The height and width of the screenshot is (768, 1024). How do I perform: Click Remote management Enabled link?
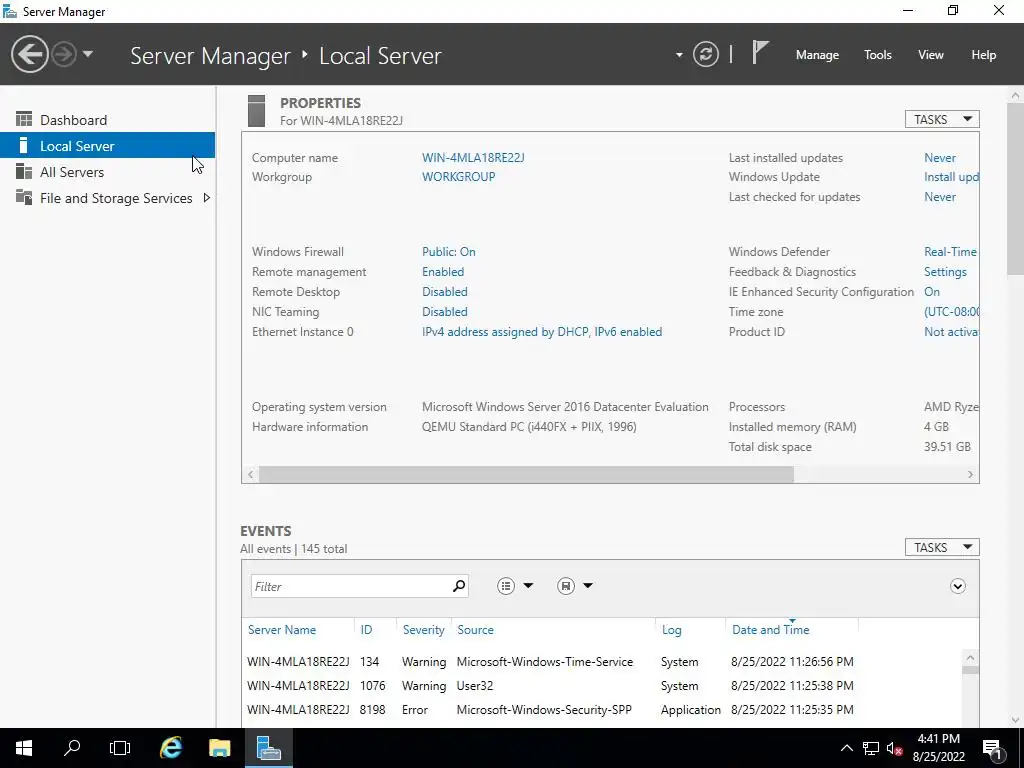[443, 272]
